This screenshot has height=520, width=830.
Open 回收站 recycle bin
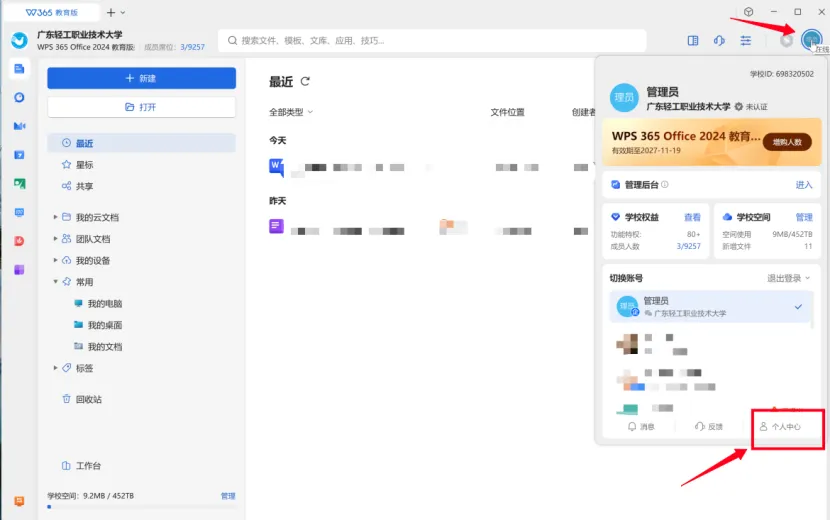click(x=82, y=399)
